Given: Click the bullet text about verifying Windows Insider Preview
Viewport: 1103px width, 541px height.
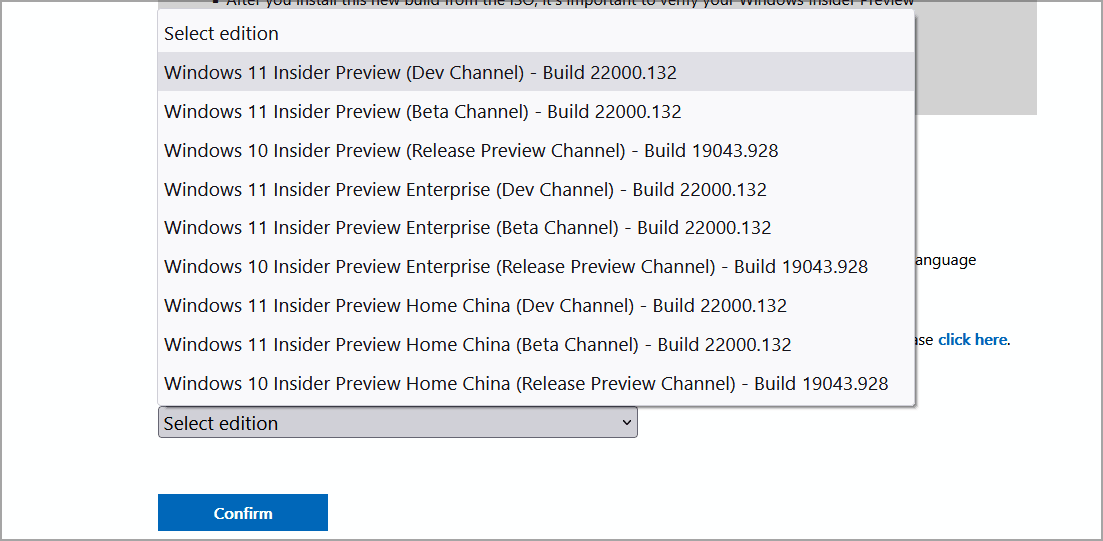Looking at the screenshot, I should (x=570, y=4).
